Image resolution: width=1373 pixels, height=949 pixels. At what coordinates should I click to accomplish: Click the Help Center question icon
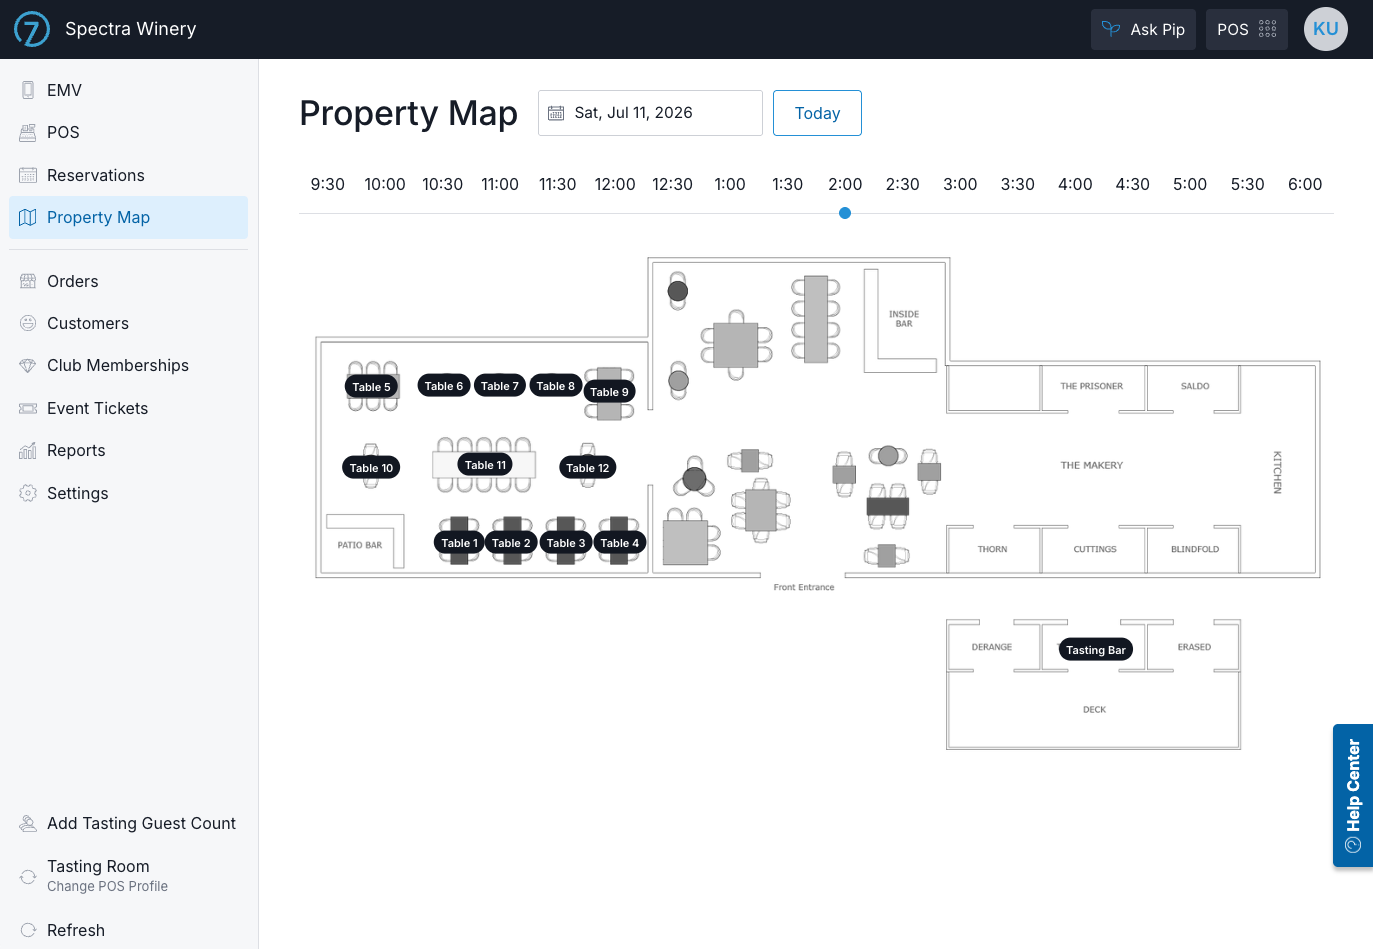(x=1353, y=845)
